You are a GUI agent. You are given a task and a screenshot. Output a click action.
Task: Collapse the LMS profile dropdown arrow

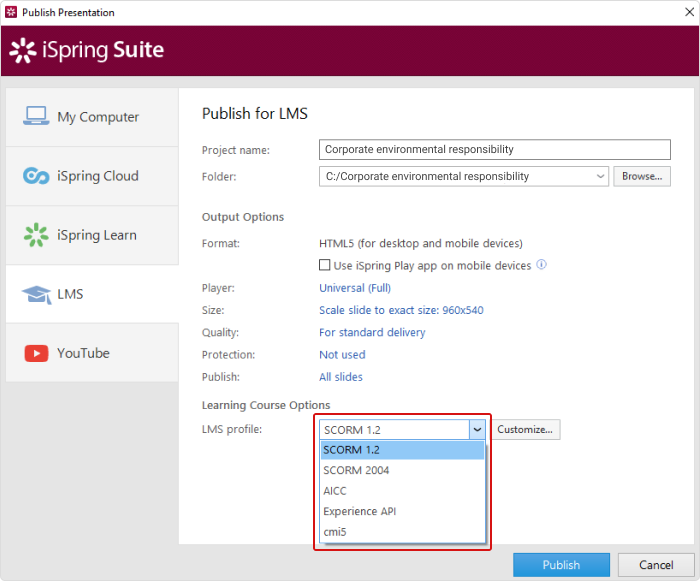477,430
